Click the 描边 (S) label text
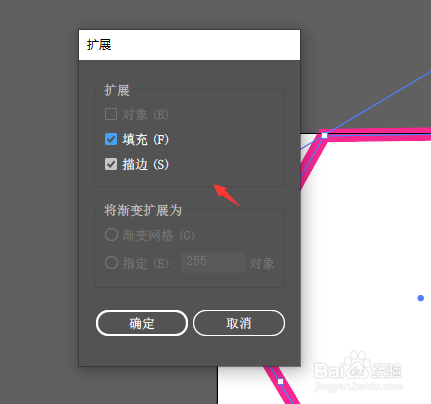This screenshot has height=404, width=431. click(x=146, y=164)
